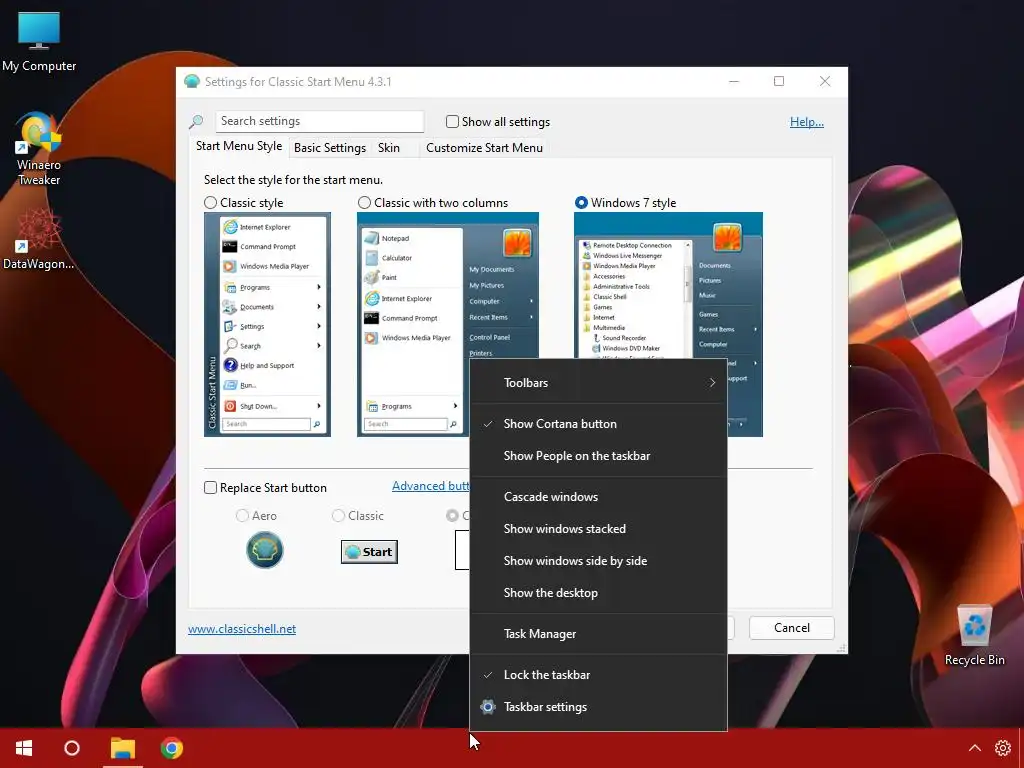Open My Computer desktop icon
Image resolution: width=1024 pixels, height=768 pixels.
pyautogui.click(x=39, y=42)
